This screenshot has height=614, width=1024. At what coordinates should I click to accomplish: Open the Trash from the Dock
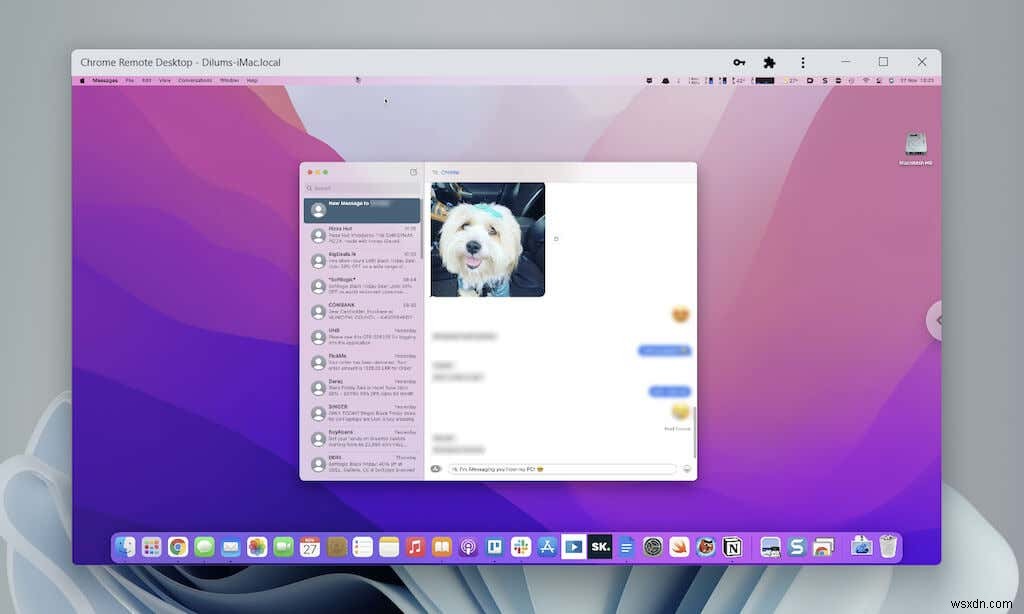coord(887,547)
